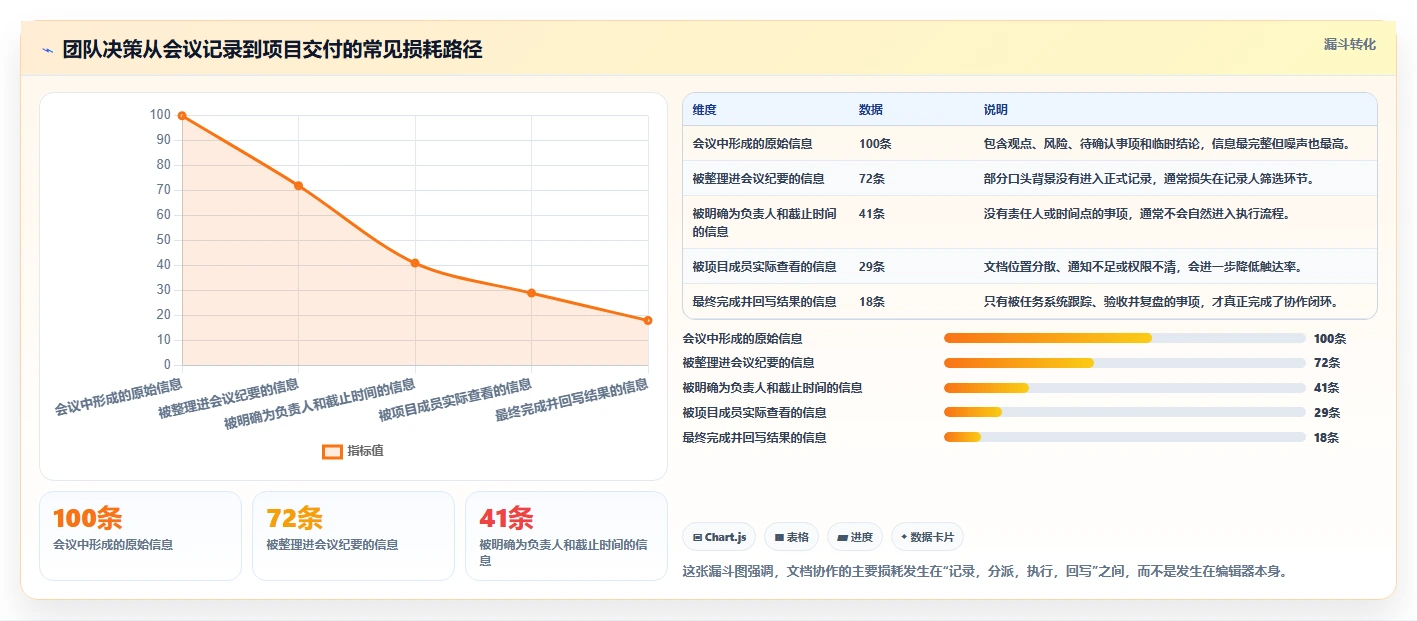Open the 100条 data card

(140, 536)
